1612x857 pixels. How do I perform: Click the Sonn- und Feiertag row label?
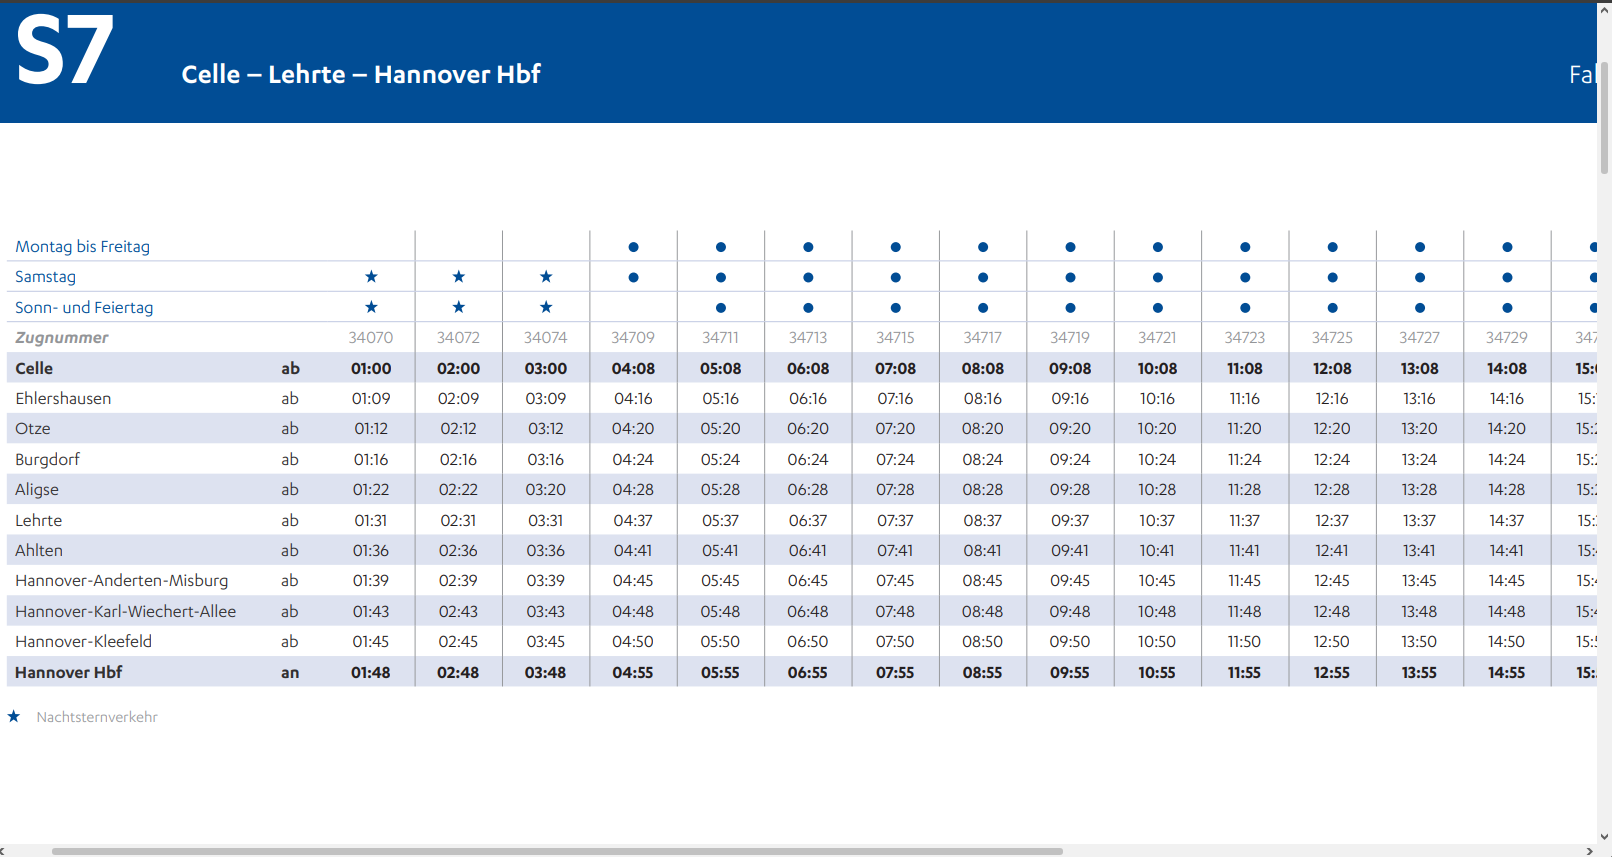(84, 307)
